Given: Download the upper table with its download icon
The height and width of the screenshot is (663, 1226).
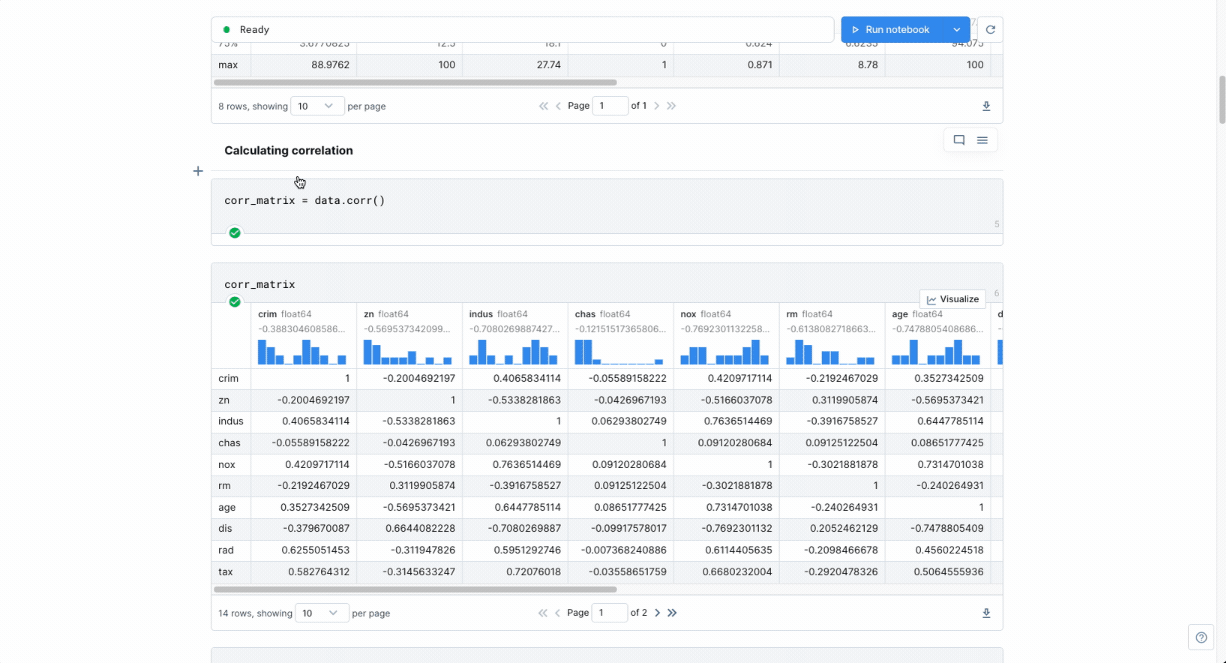Looking at the screenshot, I should pyautogui.click(x=986, y=106).
